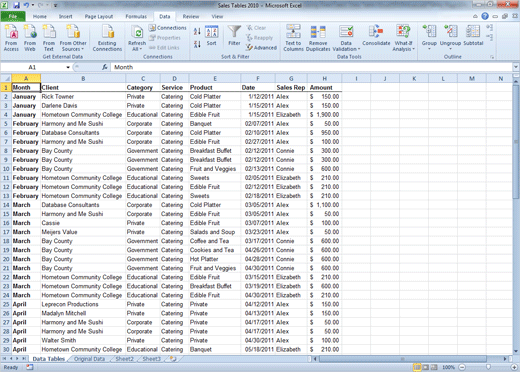This screenshot has width=520, height=372.
Task: Click Reapply in Sort & Filter
Action: pyautogui.click(x=260, y=38)
